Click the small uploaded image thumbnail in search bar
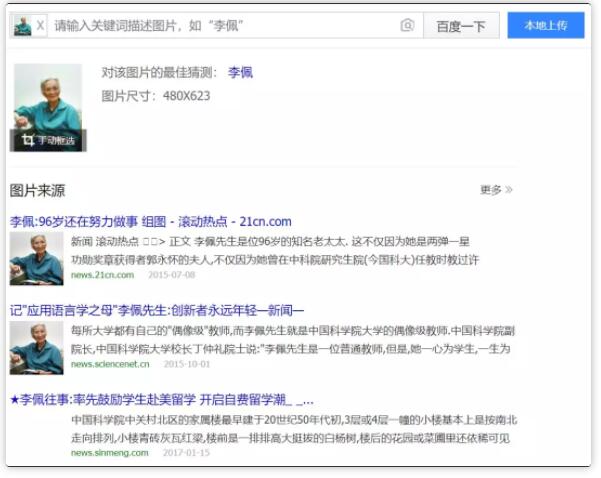The width and height of the screenshot is (601, 478). tap(23, 26)
